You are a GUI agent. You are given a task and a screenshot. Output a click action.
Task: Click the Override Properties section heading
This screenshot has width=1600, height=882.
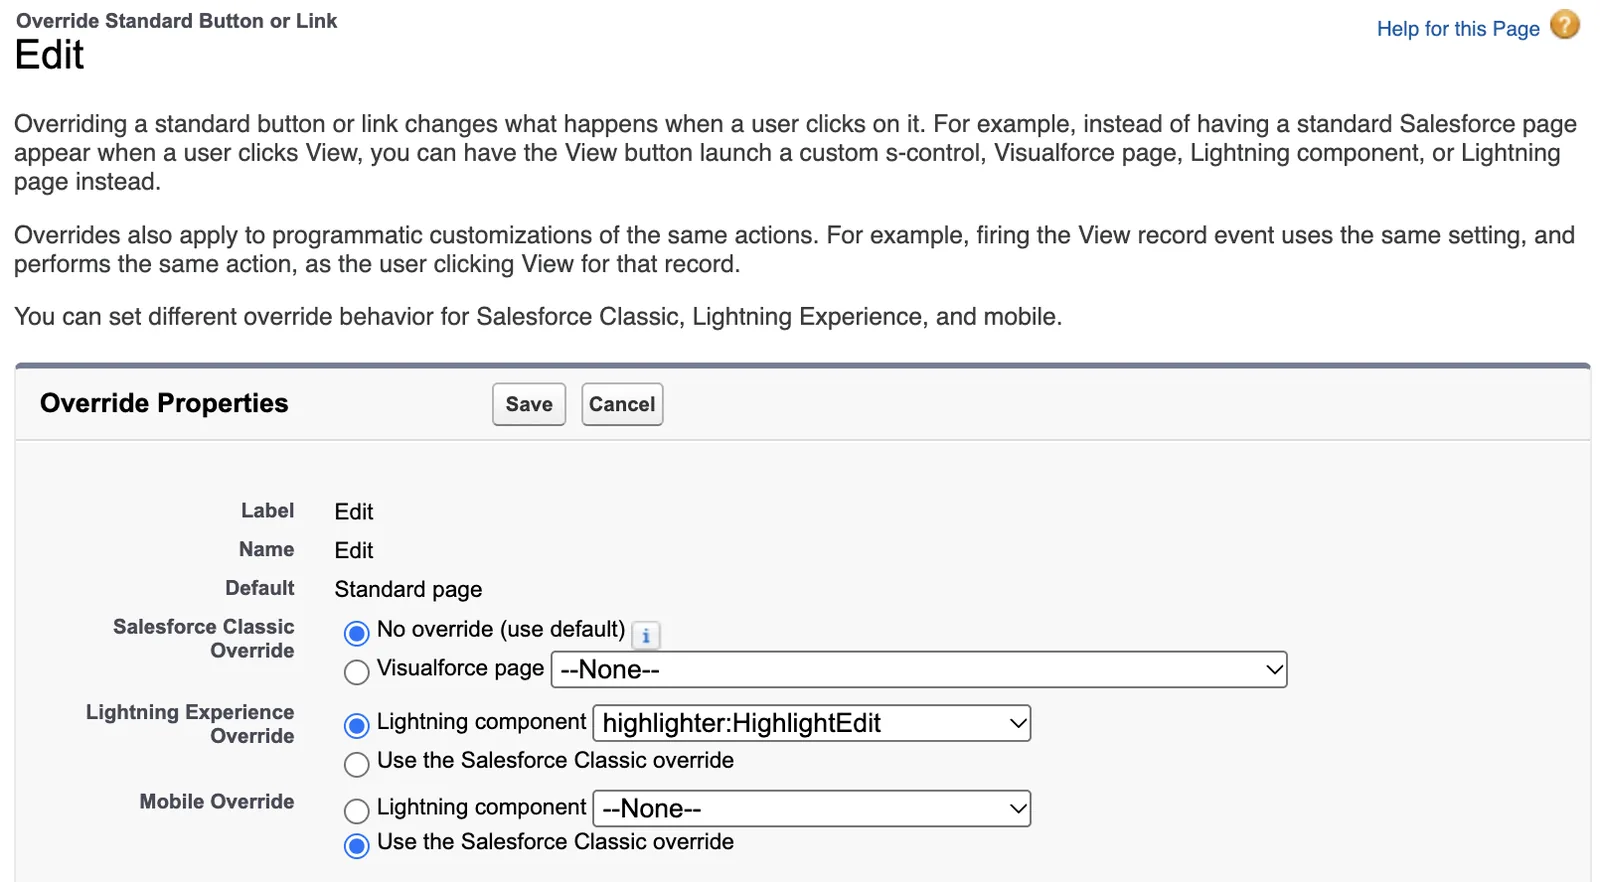pos(164,403)
